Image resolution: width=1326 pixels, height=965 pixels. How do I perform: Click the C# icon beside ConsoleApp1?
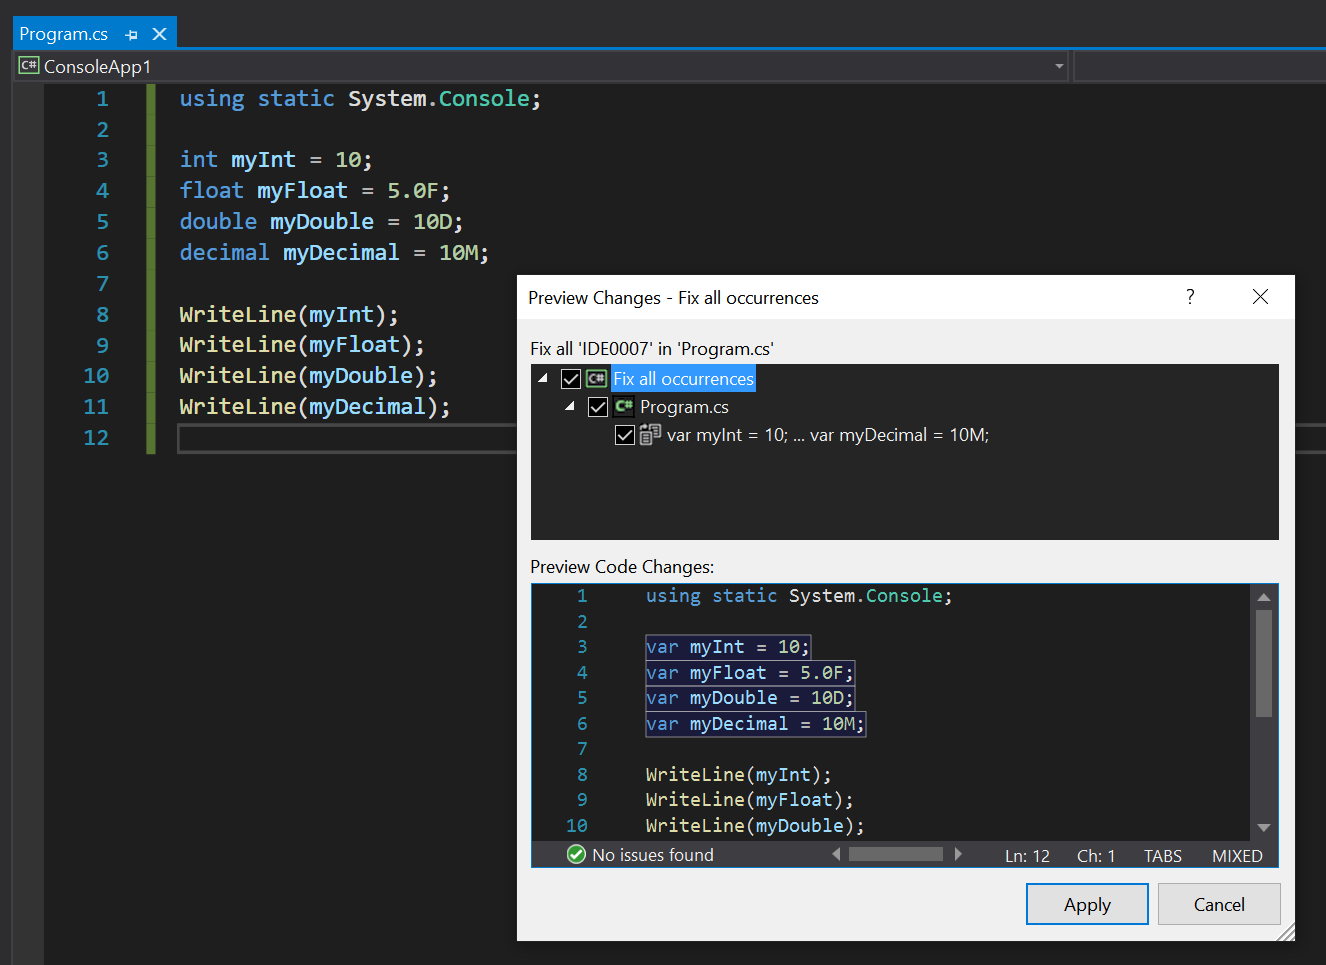[x=29, y=66]
